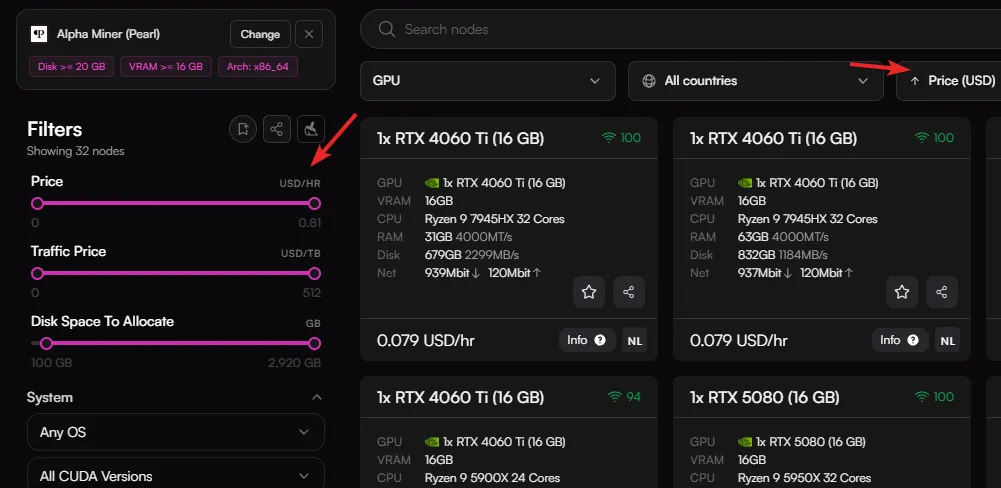Click the 63GB 4000MT/s RAM value
The width and height of the screenshot is (1001, 488).
[783, 237]
